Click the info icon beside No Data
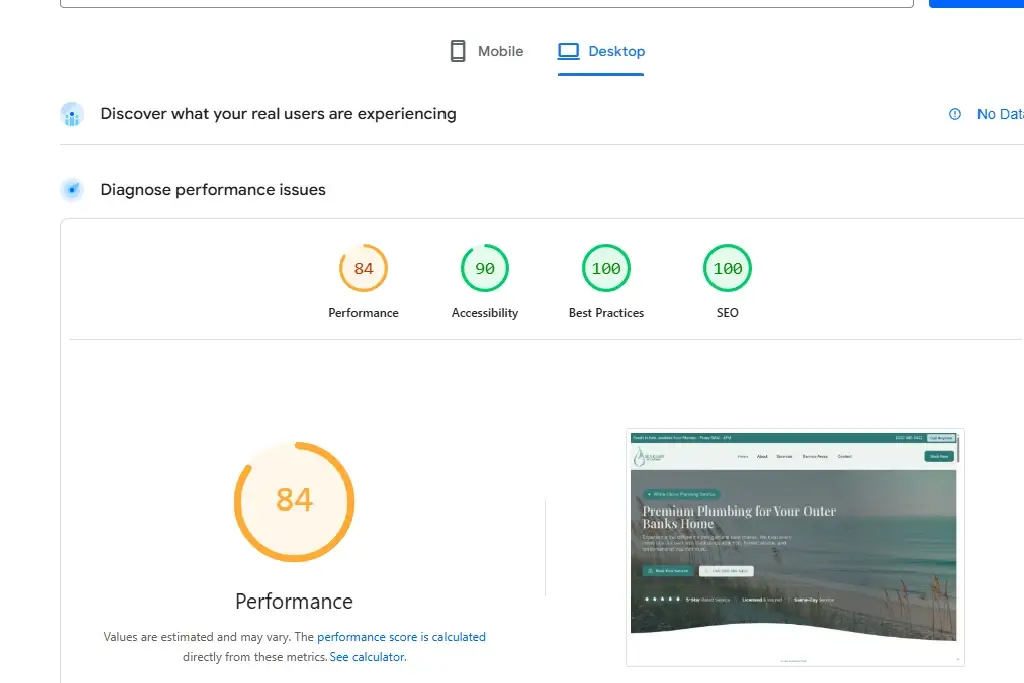The width and height of the screenshot is (1024, 683). coord(955,114)
